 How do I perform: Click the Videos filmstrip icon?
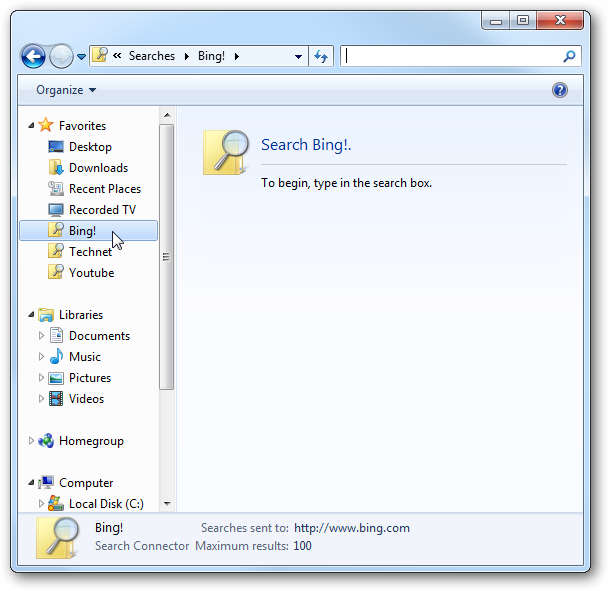[x=56, y=398]
